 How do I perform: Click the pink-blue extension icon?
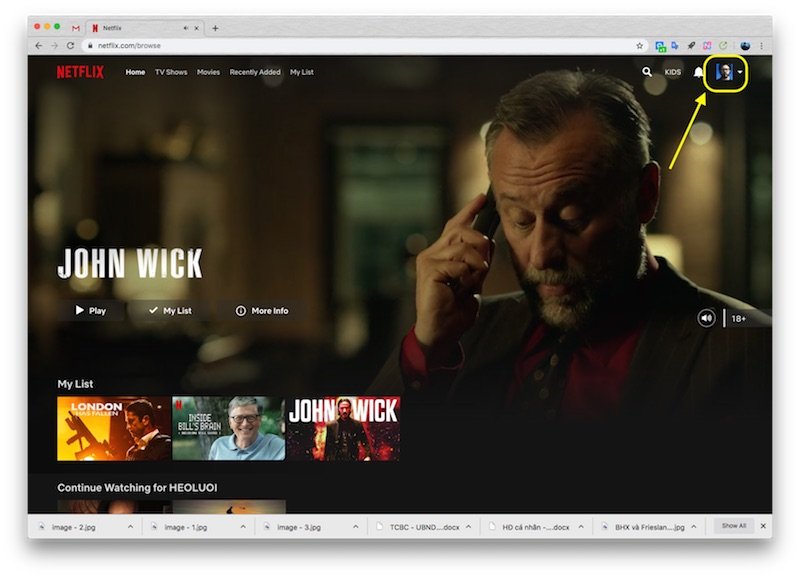707,45
